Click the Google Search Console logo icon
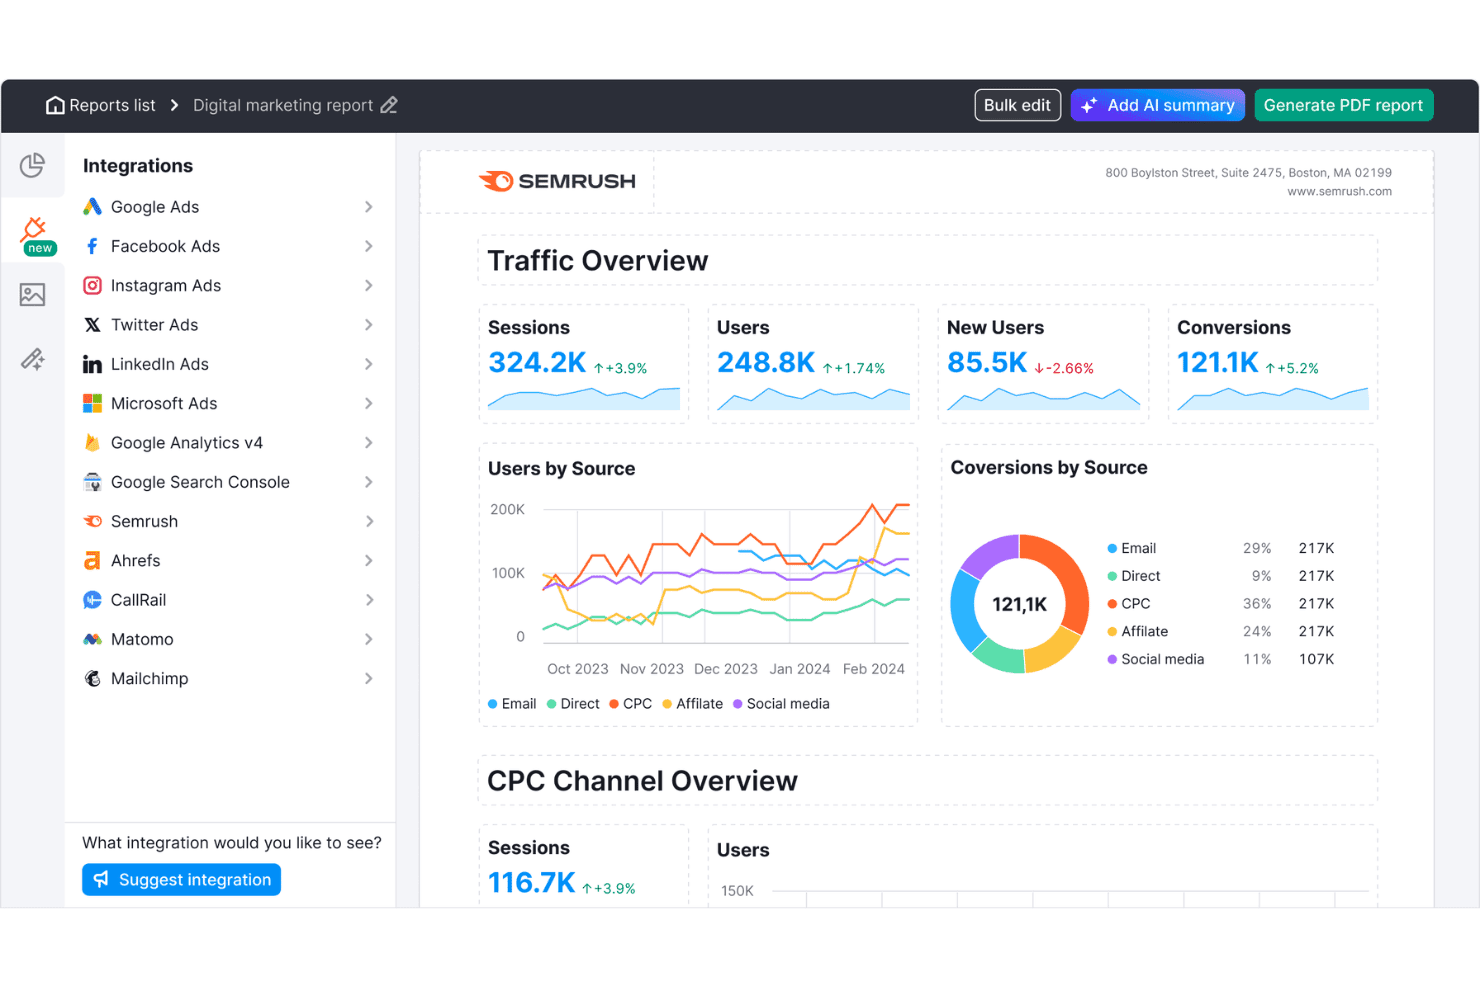This screenshot has height=987, width=1480. [x=92, y=482]
